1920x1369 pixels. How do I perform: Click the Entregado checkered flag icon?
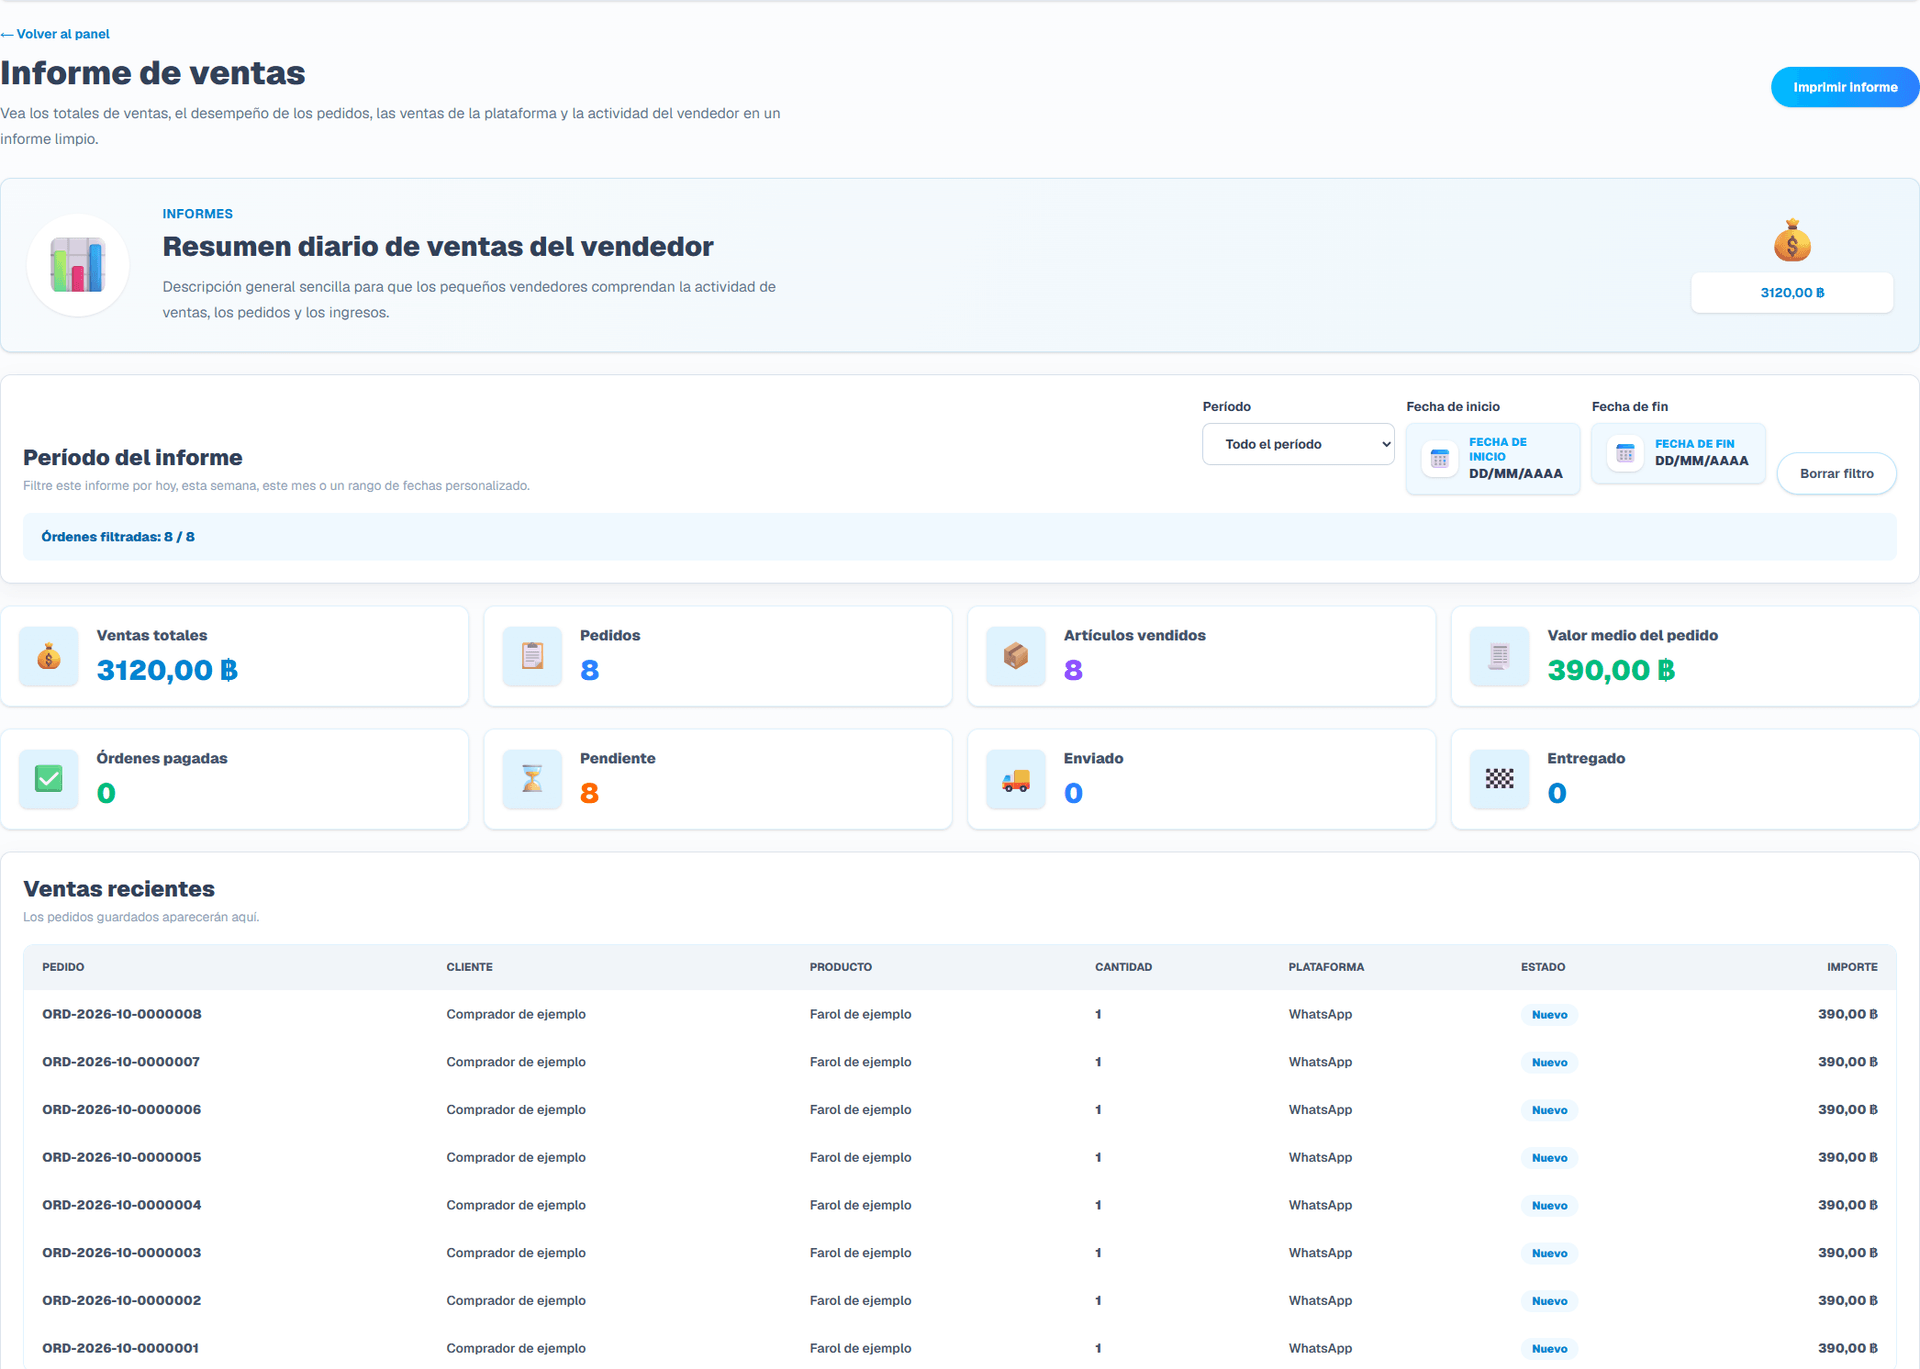(1499, 779)
